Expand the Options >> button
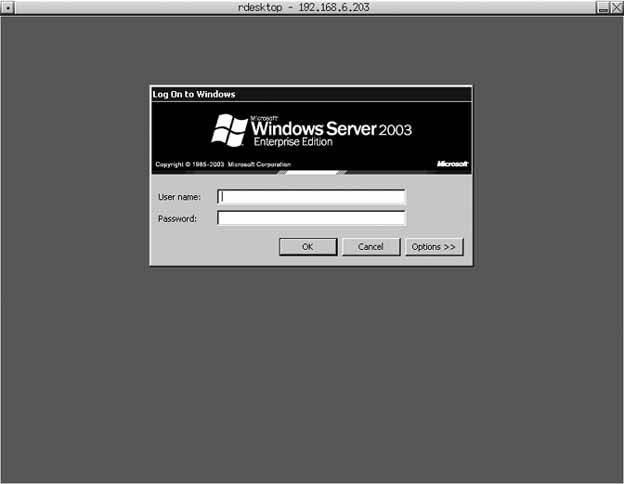The width and height of the screenshot is (624, 484). point(434,247)
